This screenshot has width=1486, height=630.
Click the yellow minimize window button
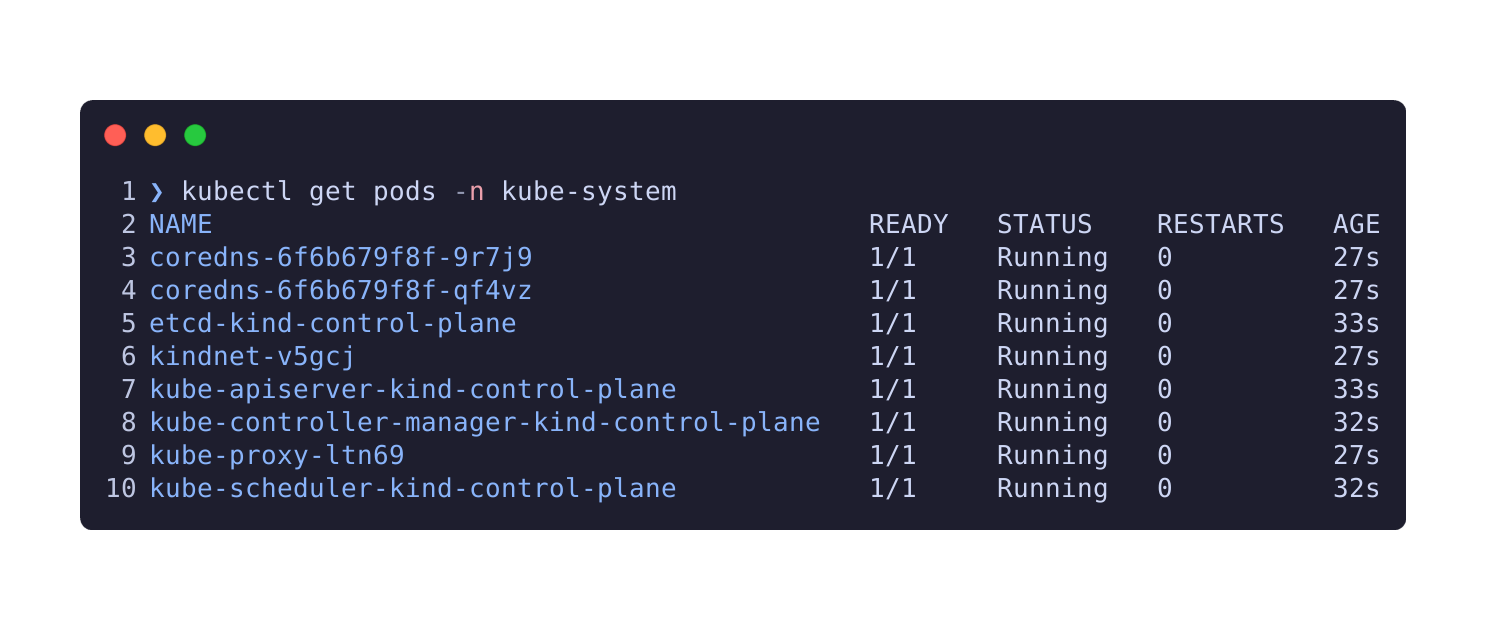155,135
